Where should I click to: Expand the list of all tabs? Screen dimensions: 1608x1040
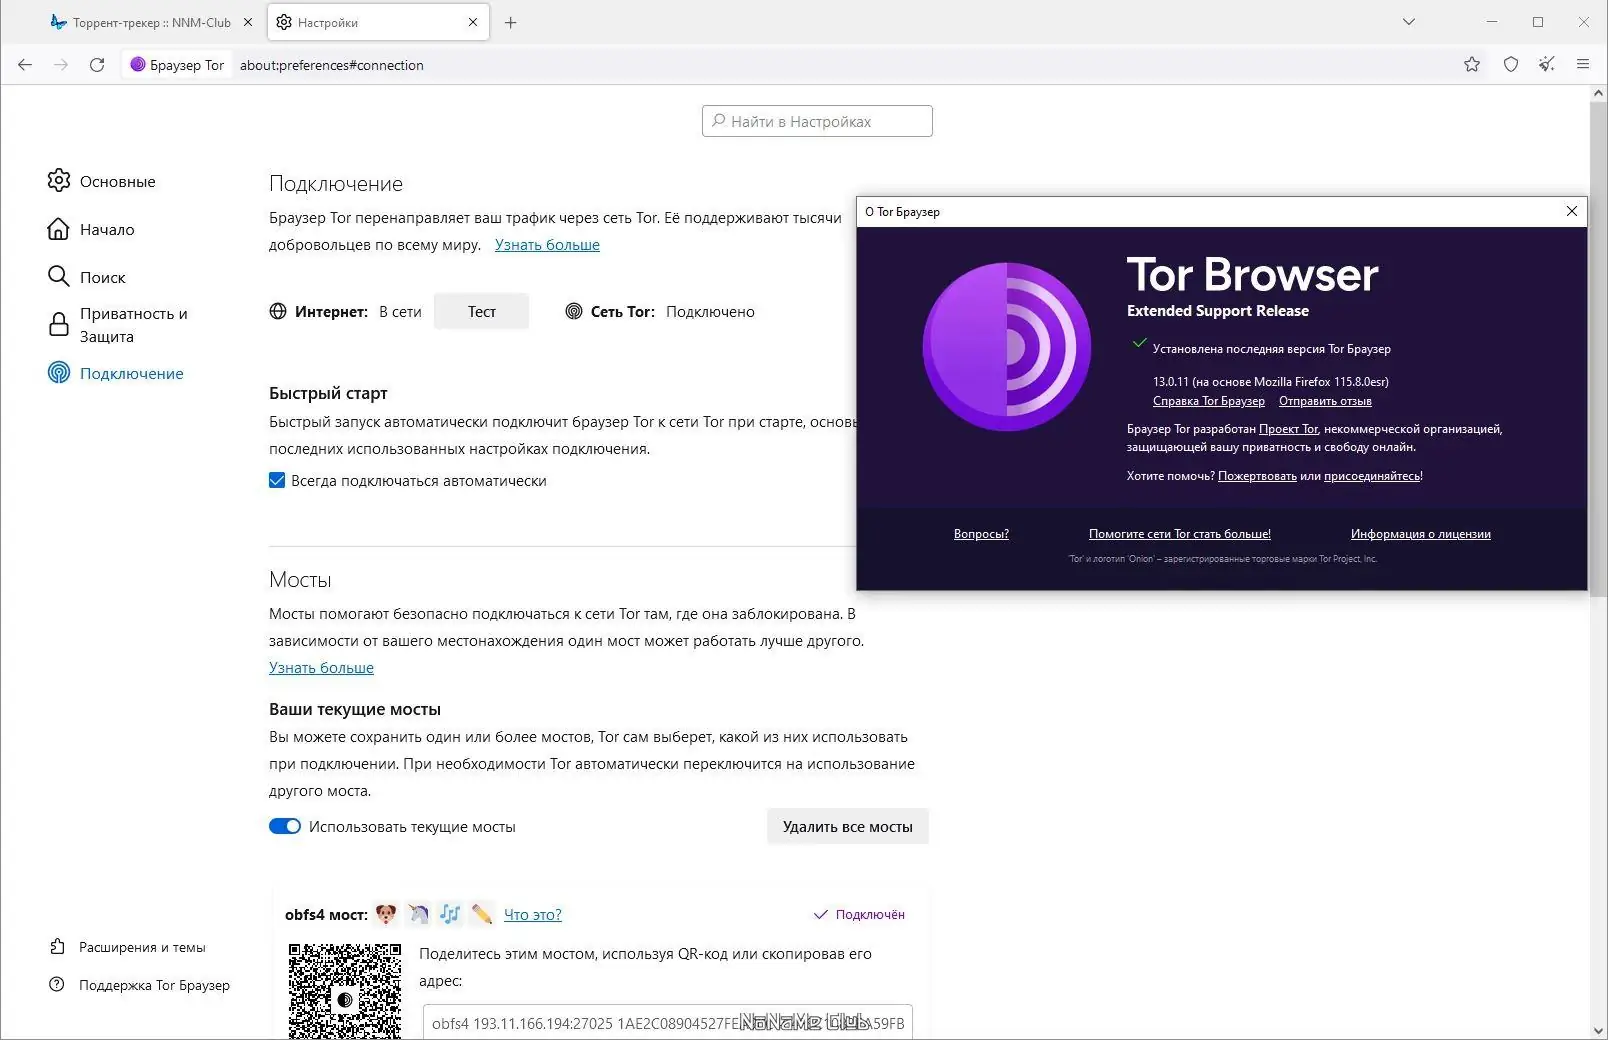pyautogui.click(x=1409, y=22)
